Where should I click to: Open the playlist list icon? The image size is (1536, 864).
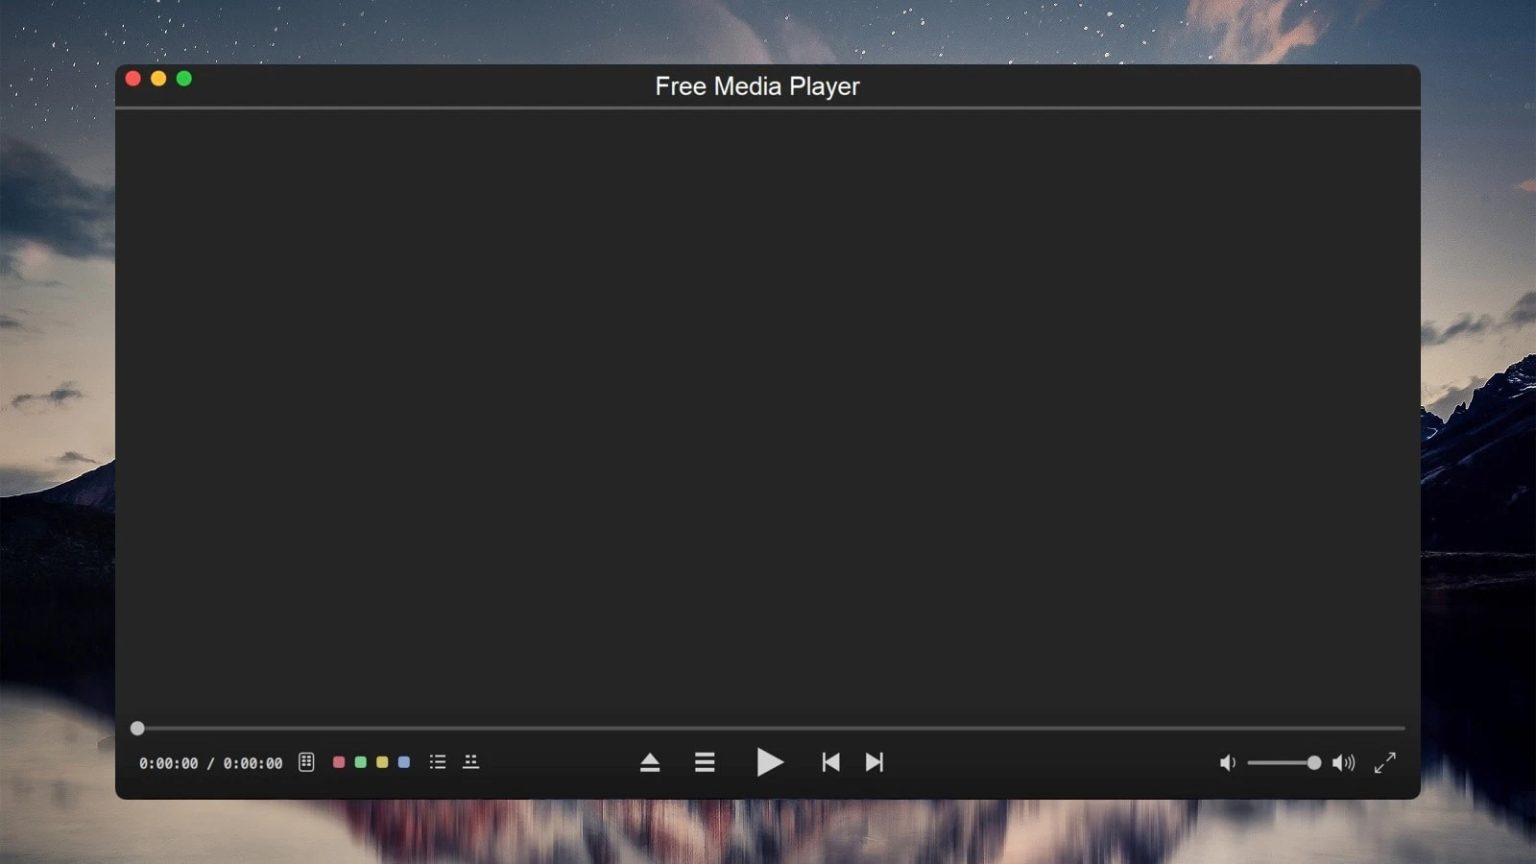tap(437, 762)
